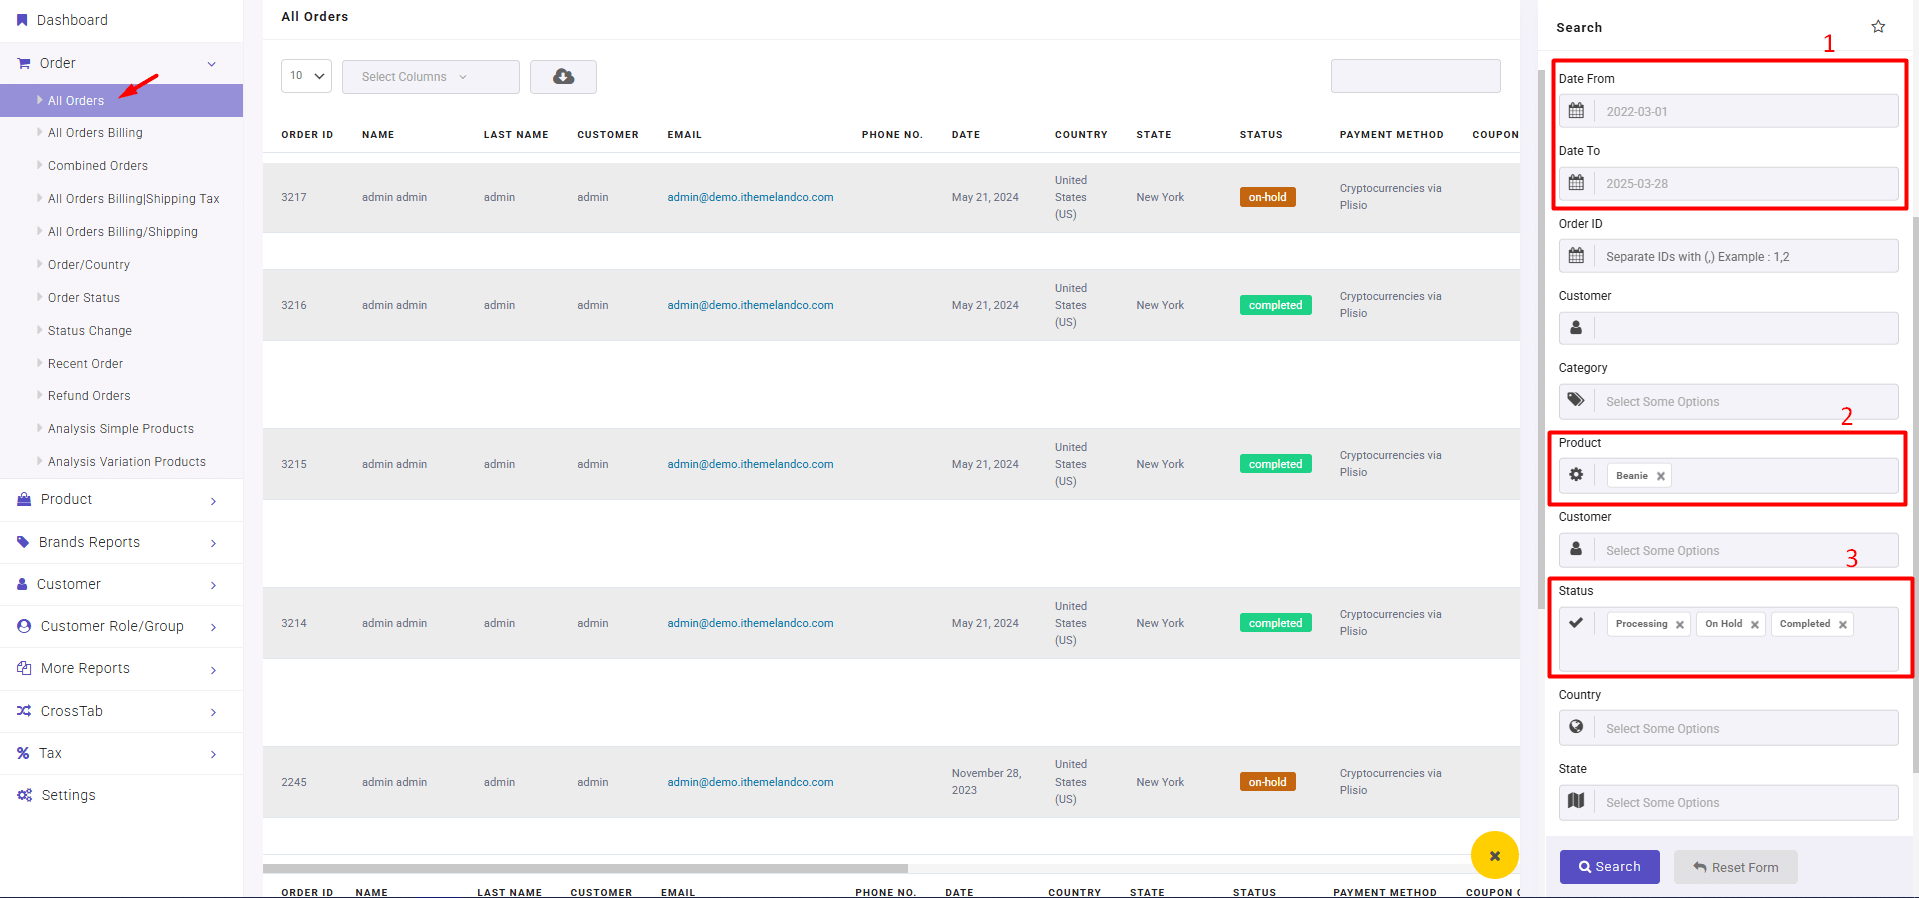Remove the On Hold status tag
The image size is (1919, 898).
(x=1754, y=624)
